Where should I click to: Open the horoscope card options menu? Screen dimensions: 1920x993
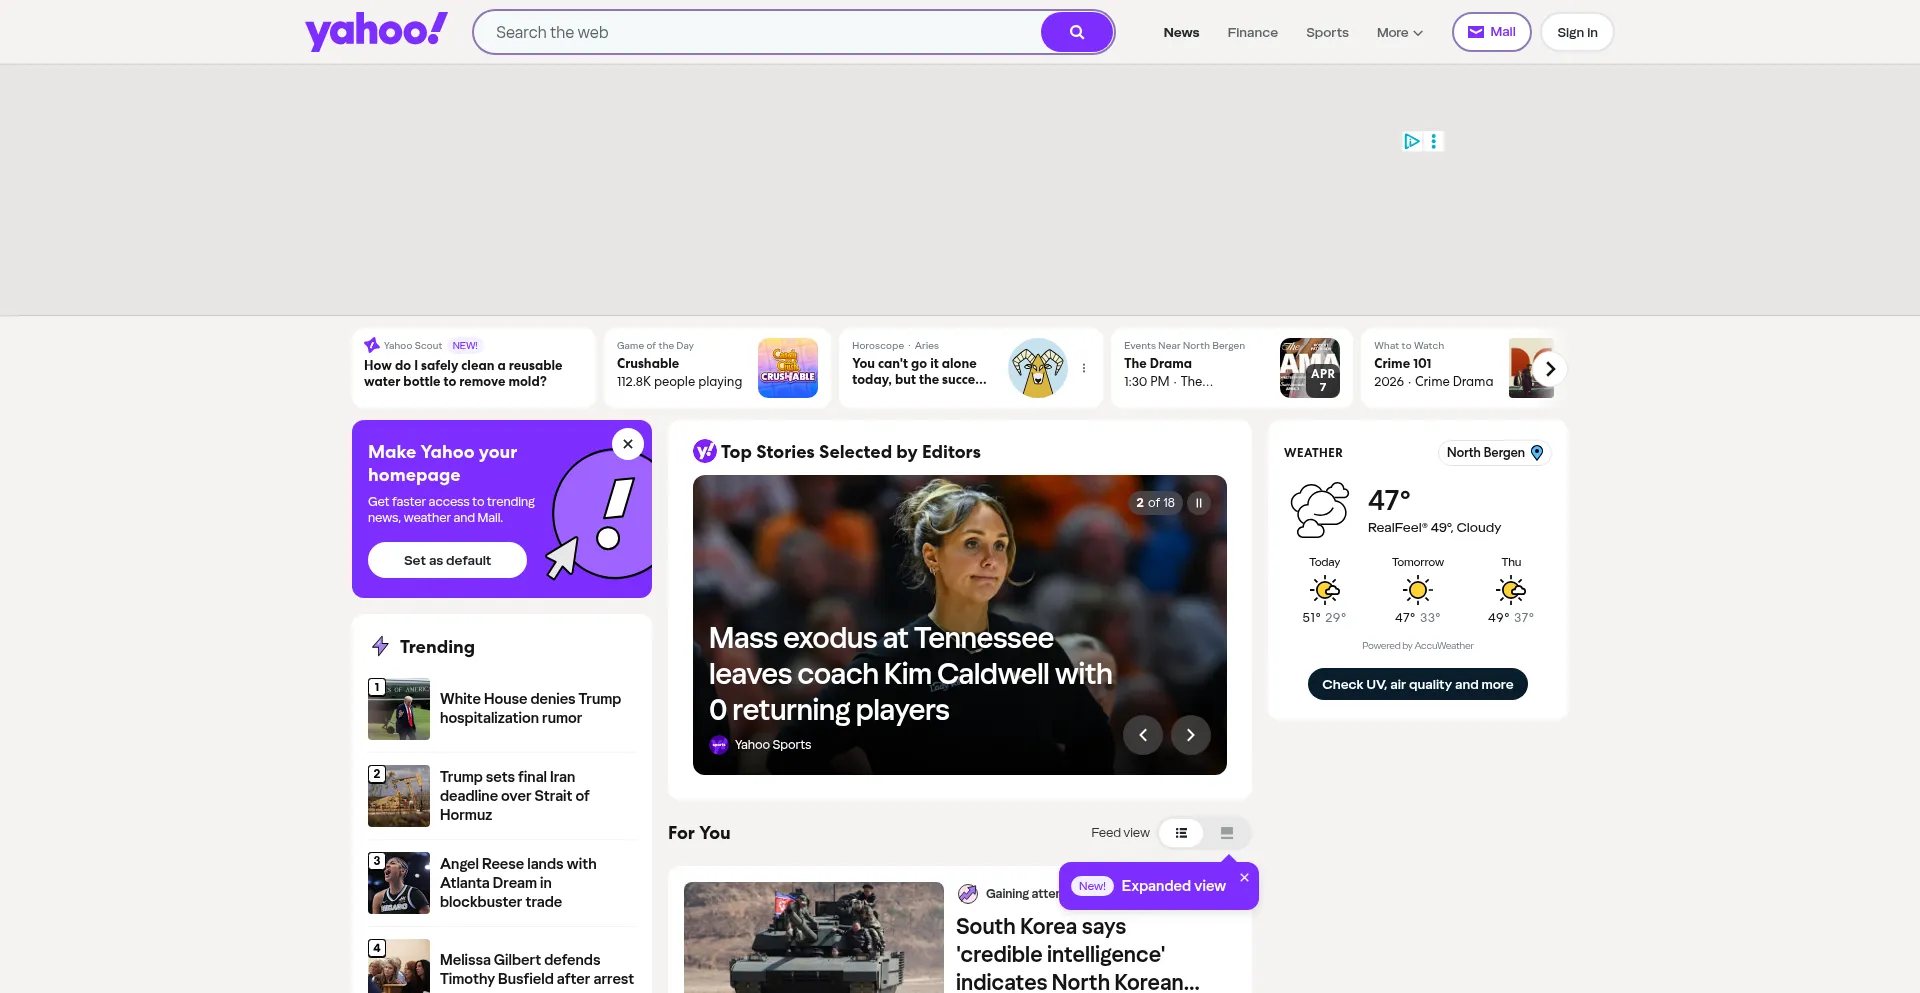tap(1084, 368)
